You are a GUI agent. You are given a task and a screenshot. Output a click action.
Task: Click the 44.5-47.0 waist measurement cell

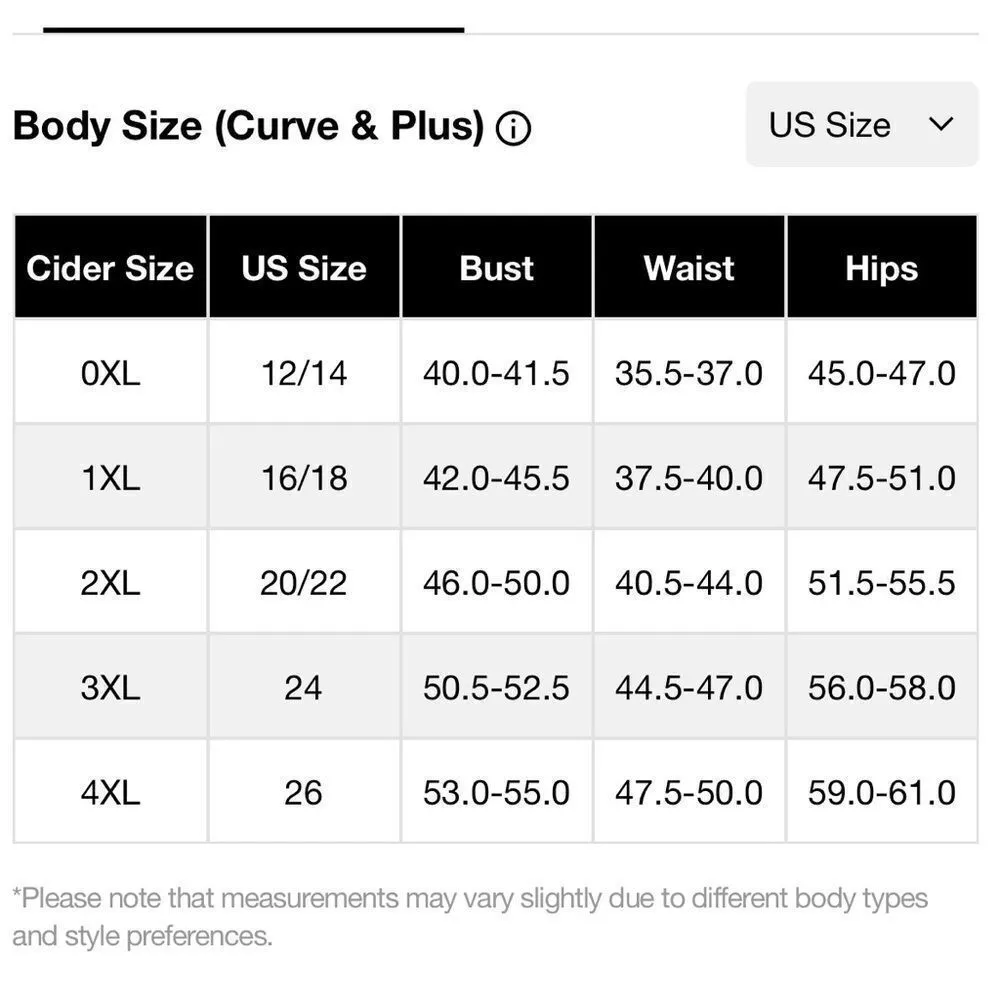coord(689,688)
